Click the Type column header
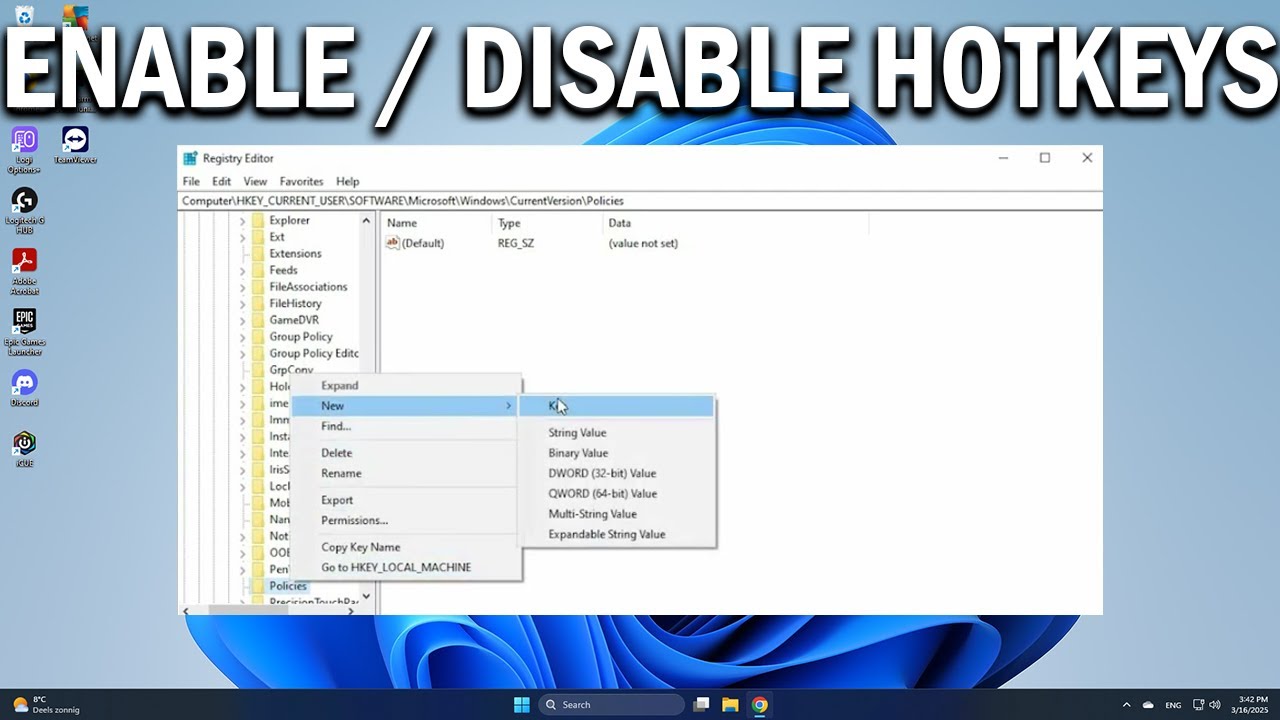The width and height of the screenshot is (1280, 720). 548,223
